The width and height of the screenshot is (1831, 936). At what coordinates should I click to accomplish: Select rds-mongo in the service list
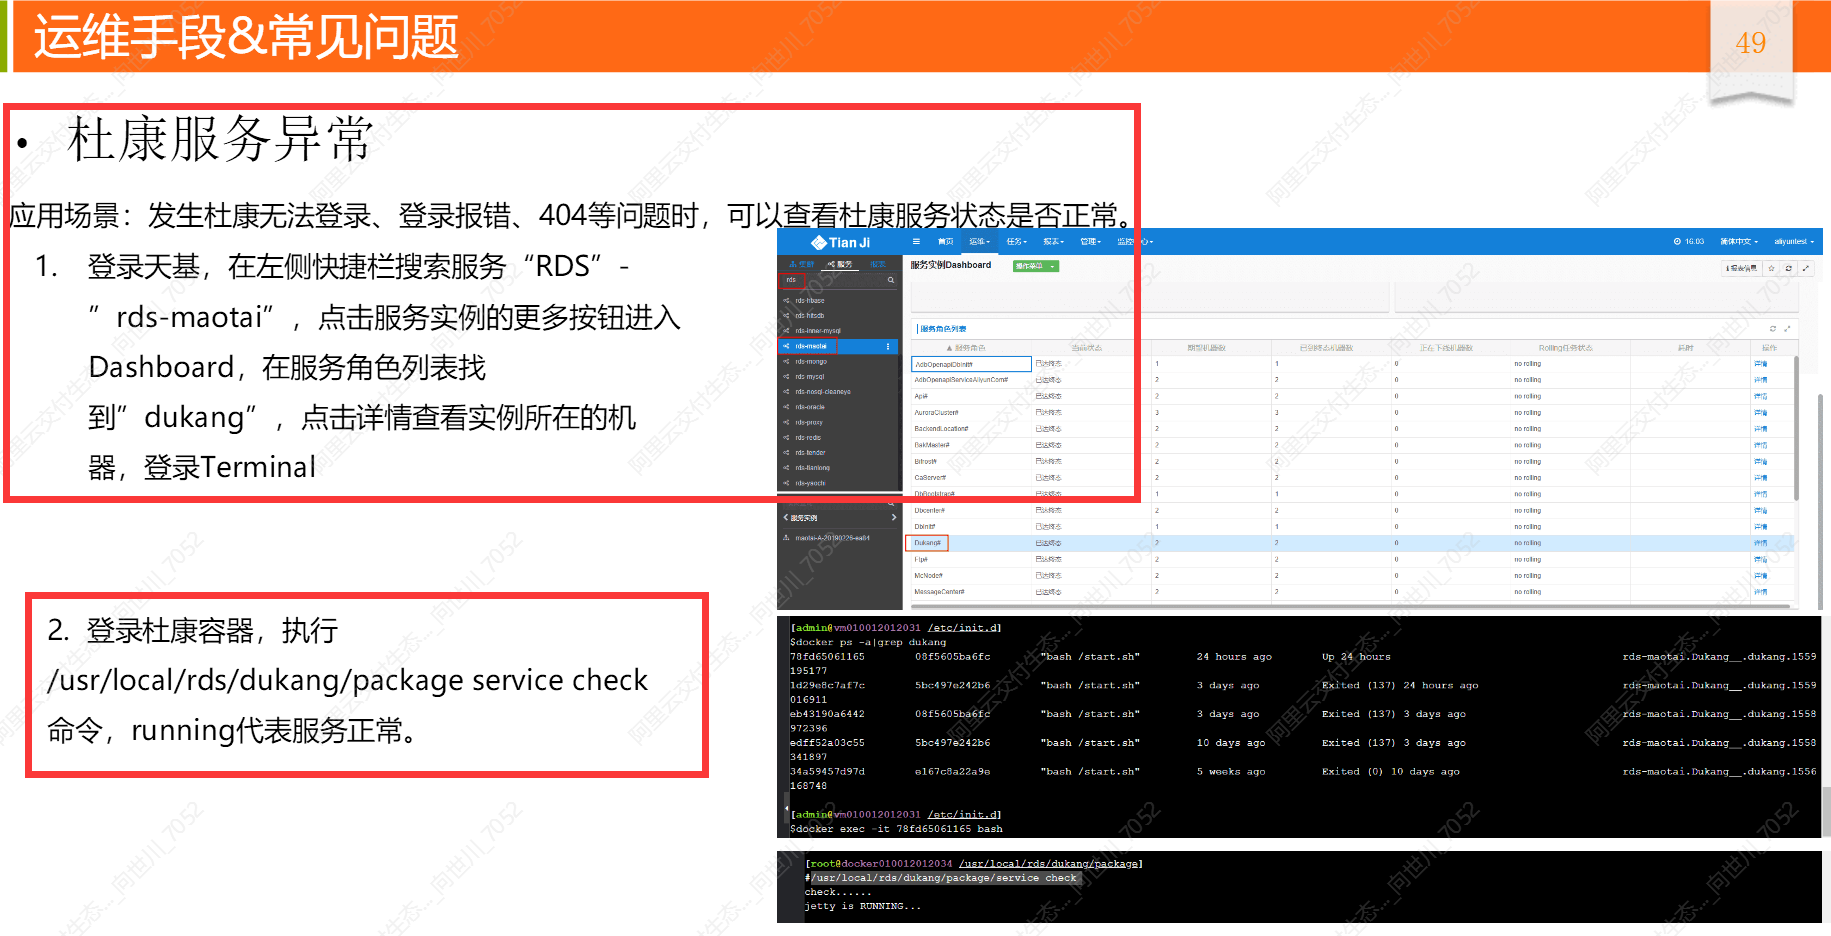(811, 362)
